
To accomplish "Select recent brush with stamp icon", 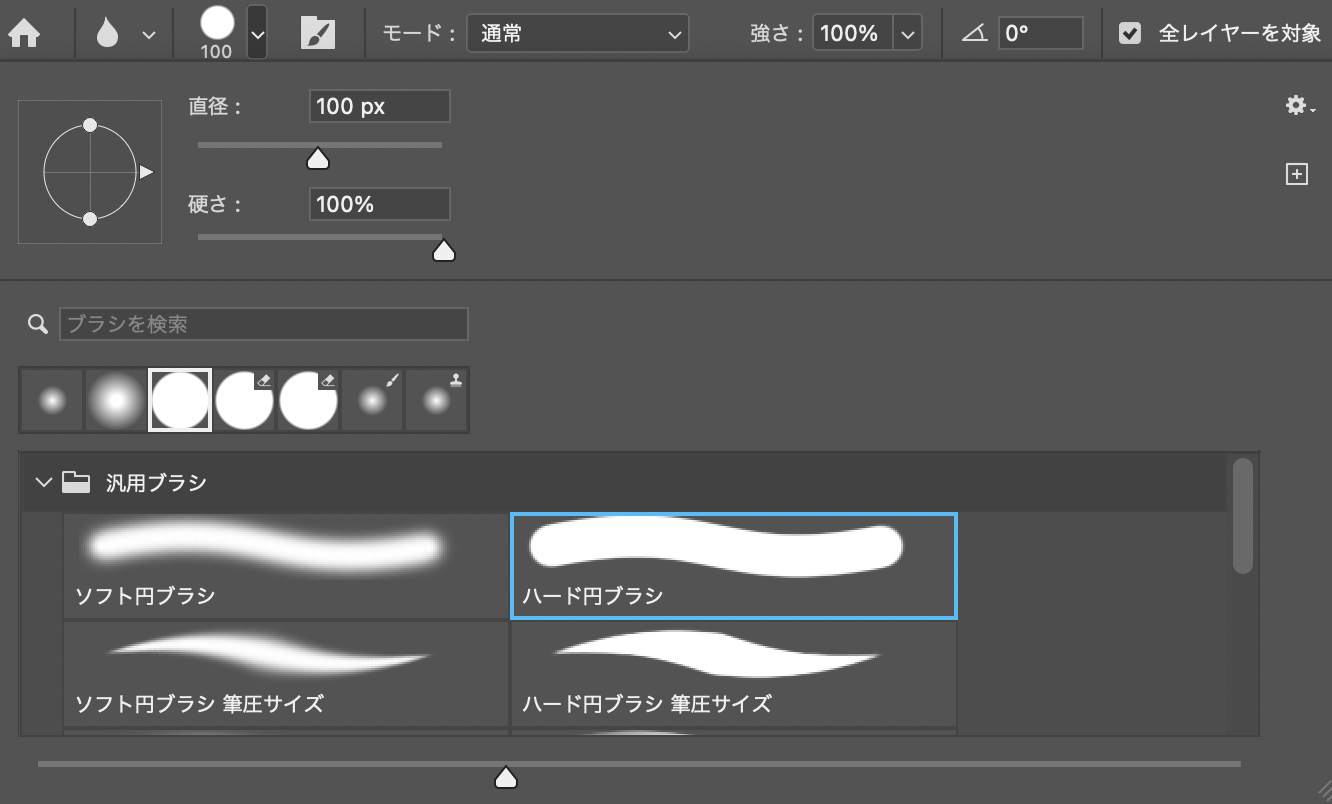I will click(x=437, y=400).
